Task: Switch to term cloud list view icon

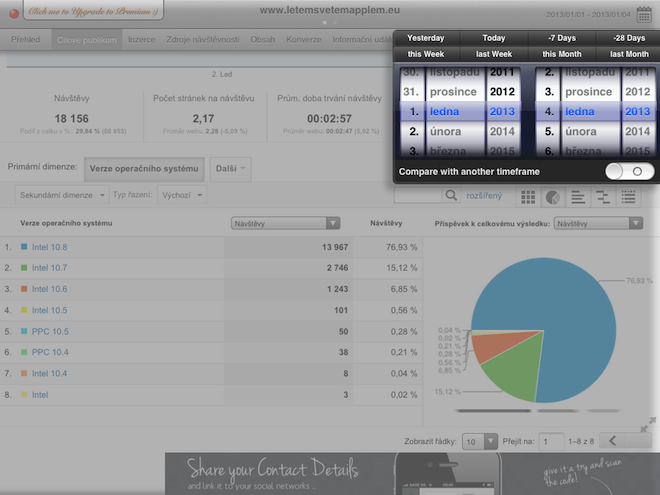Action: [x=628, y=197]
